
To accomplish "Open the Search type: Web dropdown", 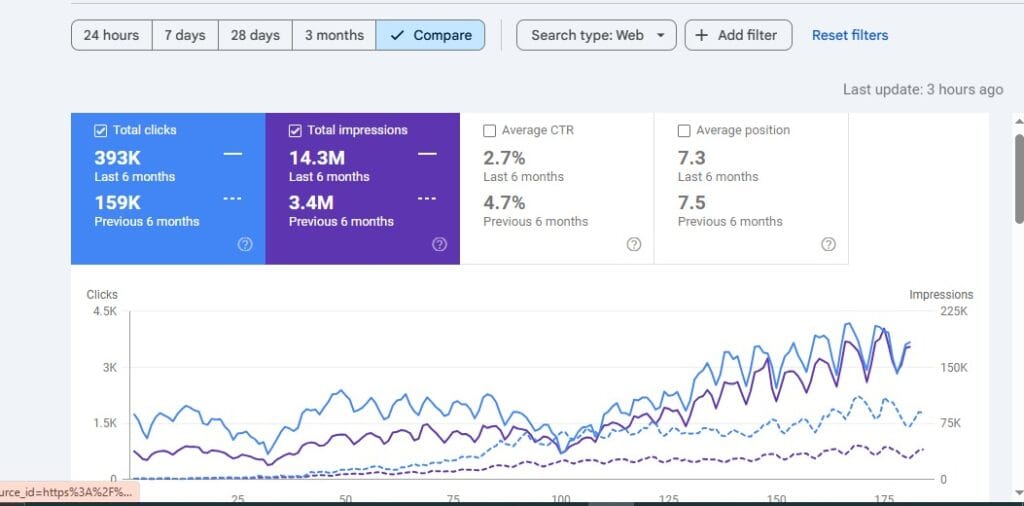I will pyautogui.click(x=596, y=35).
